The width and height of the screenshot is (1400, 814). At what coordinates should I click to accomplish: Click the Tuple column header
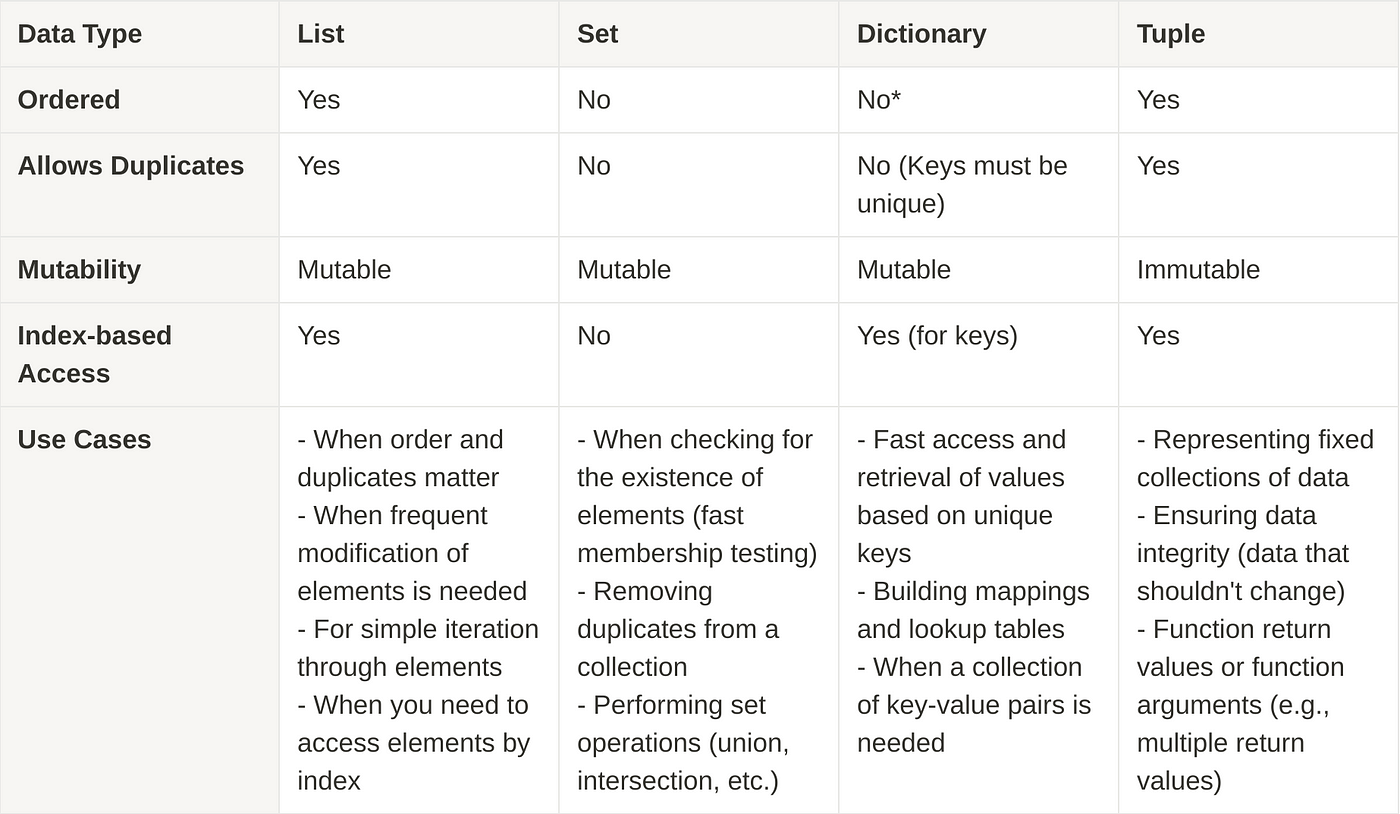click(1259, 34)
